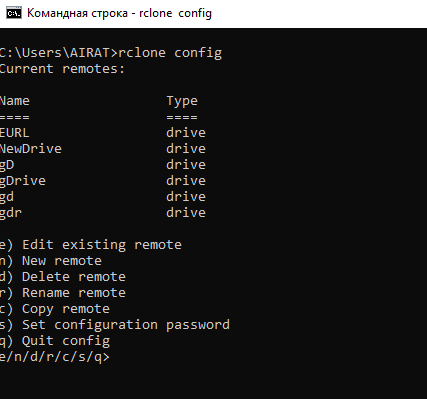Click the 'drive' type in gdr row
Image resolution: width=427 pixels, height=399 pixels.
[186, 213]
